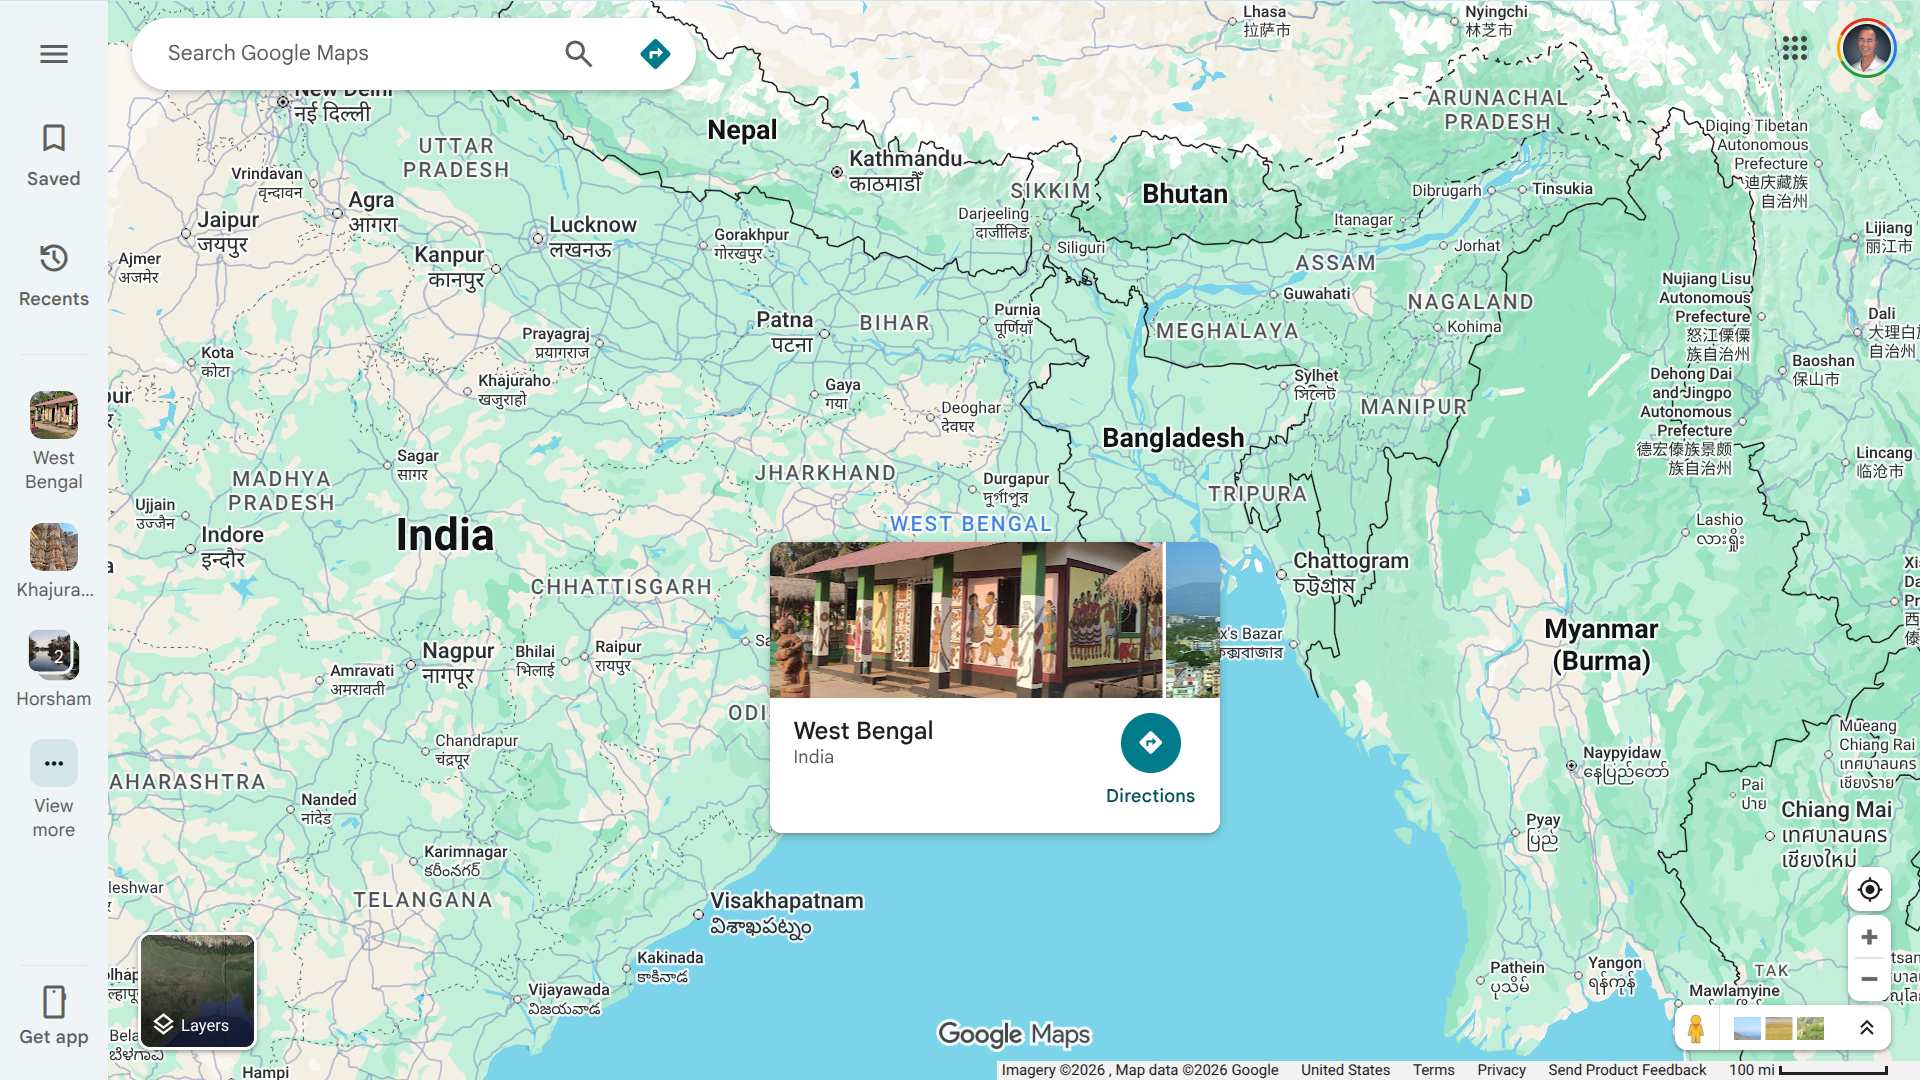Click the search magnifier icon
Screen dimensions: 1920x1080
pyautogui.click(x=578, y=54)
